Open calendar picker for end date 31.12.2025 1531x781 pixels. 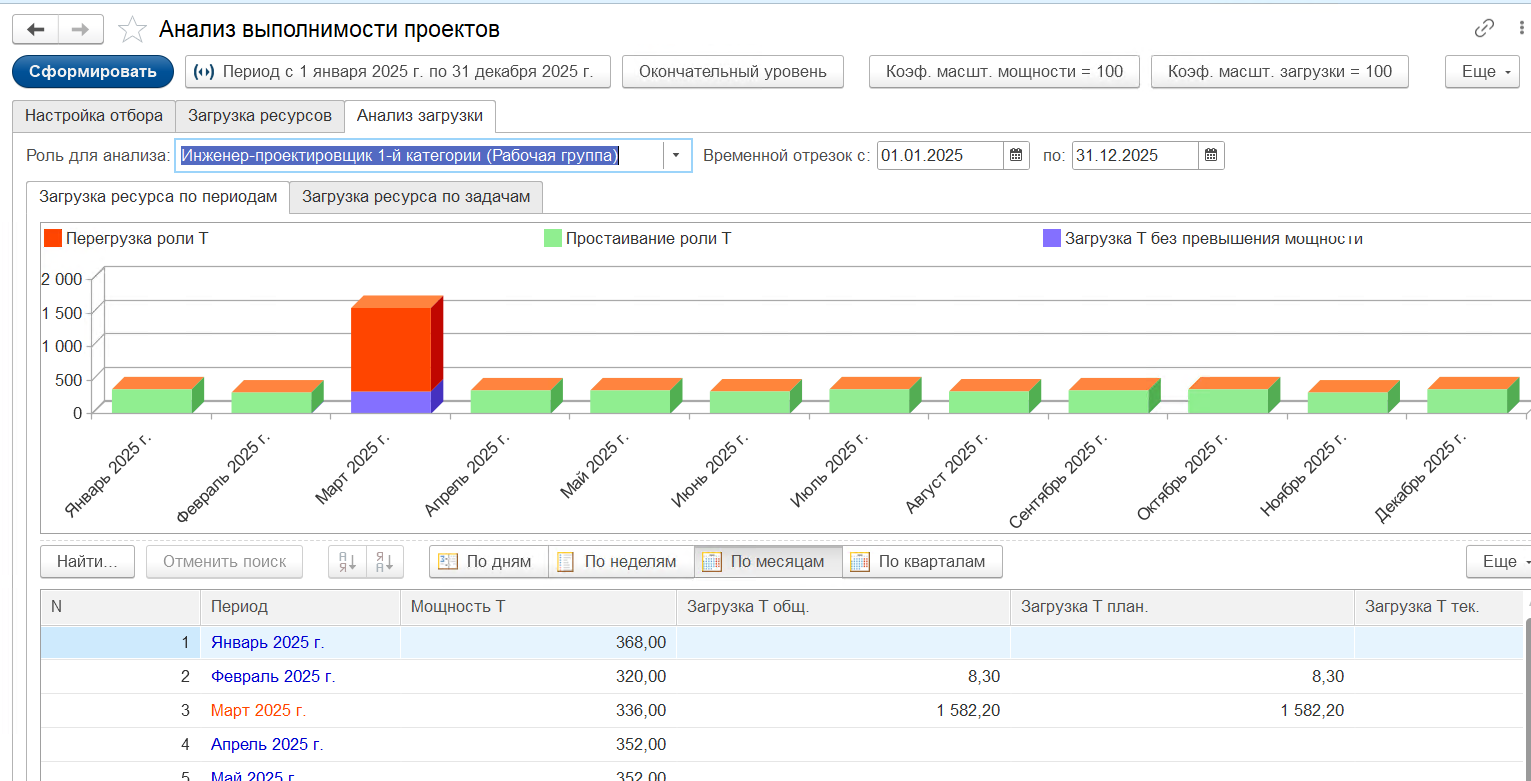[1211, 156]
